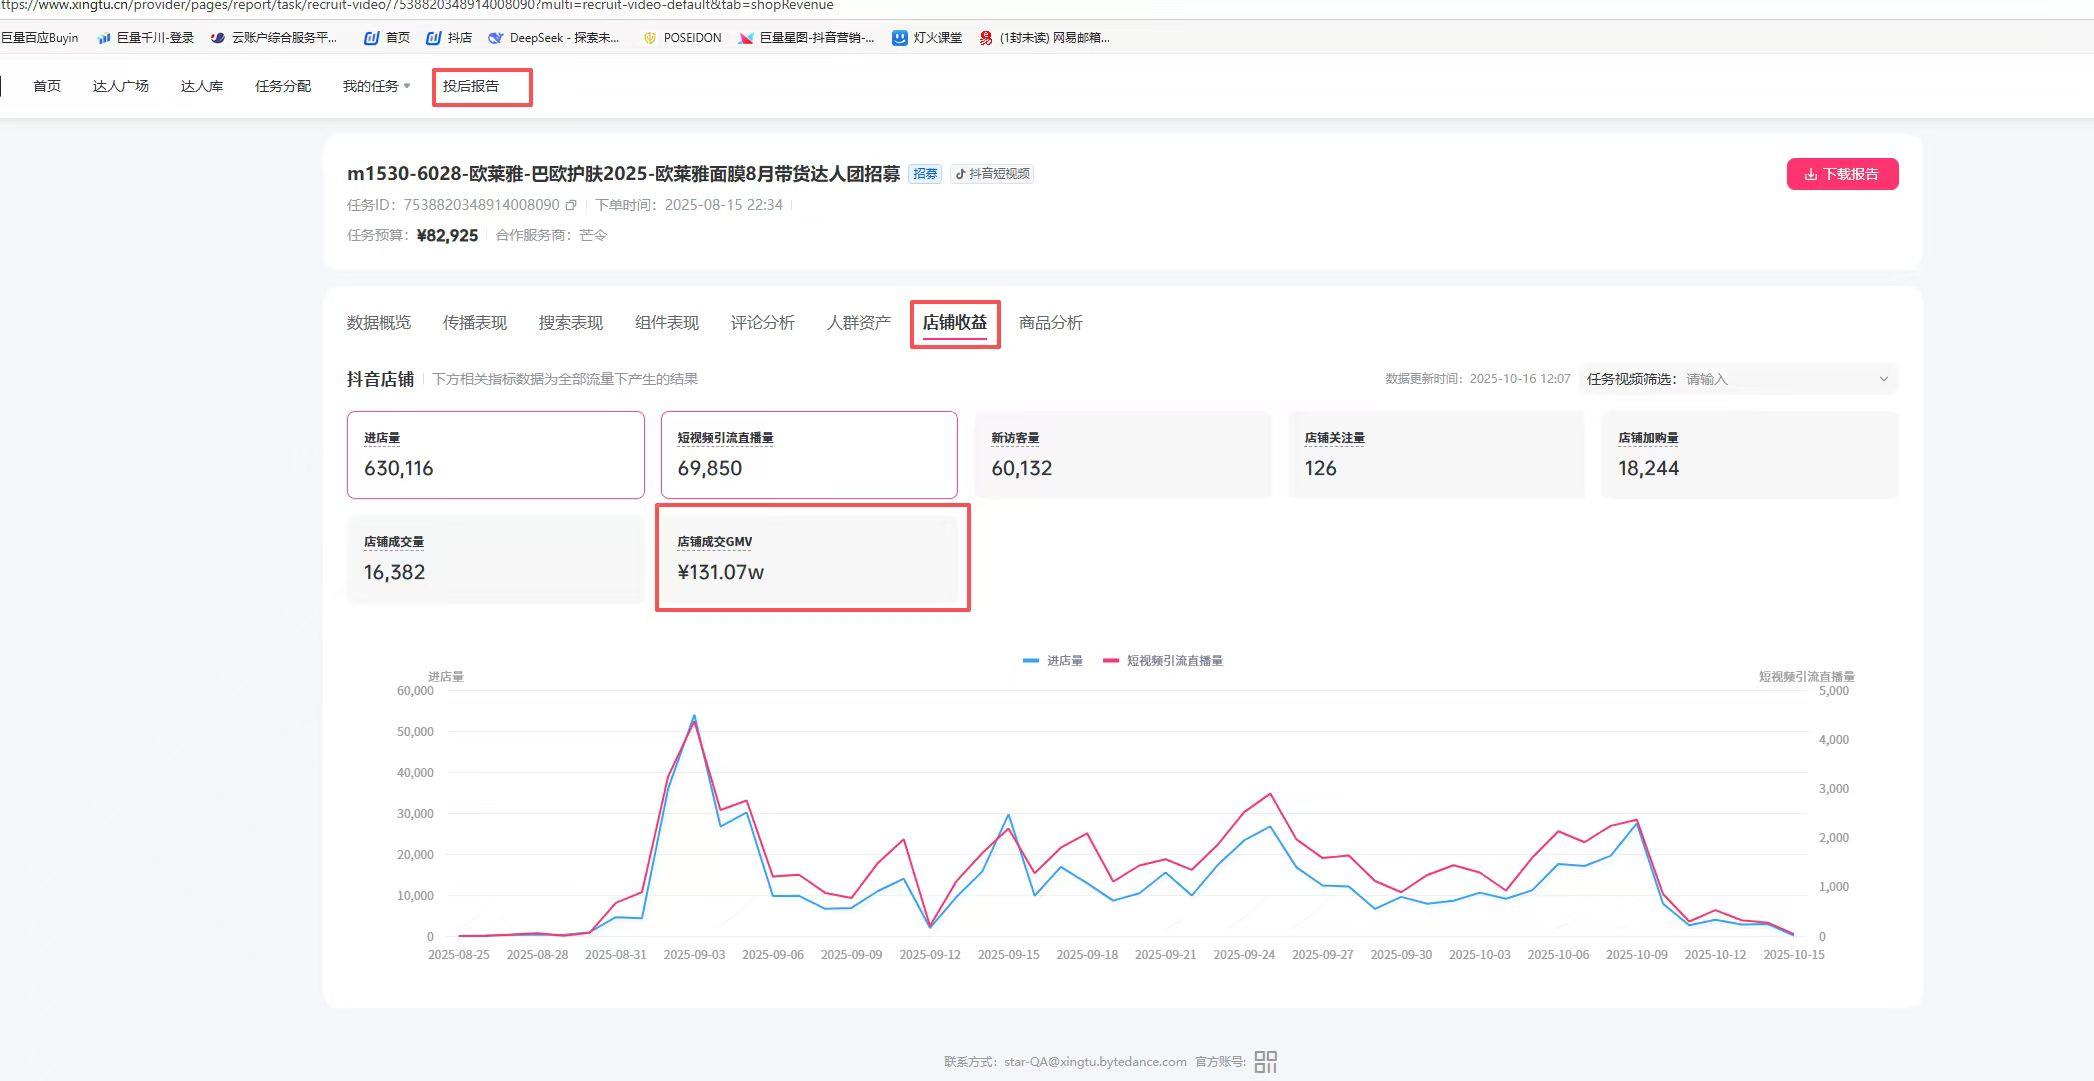Select the 短视频引流直播量 metric card

click(809, 455)
